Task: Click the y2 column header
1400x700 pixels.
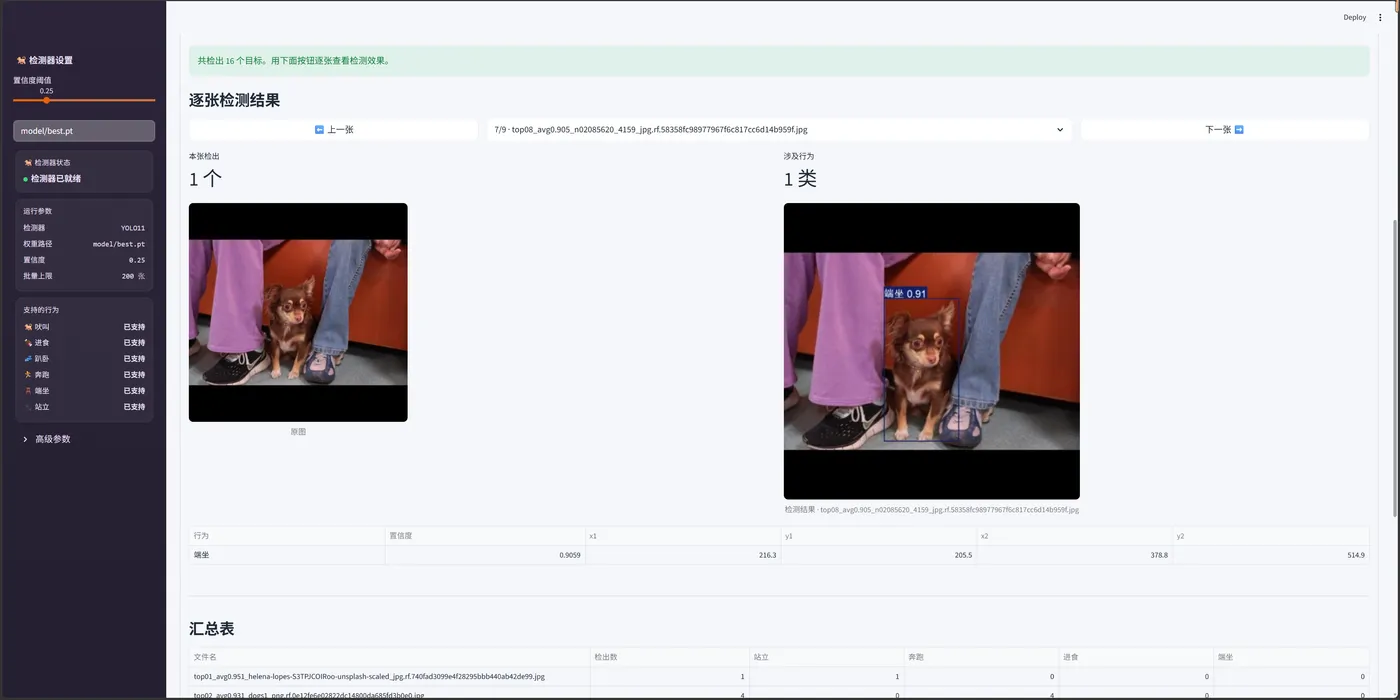Action: (x=1271, y=536)
